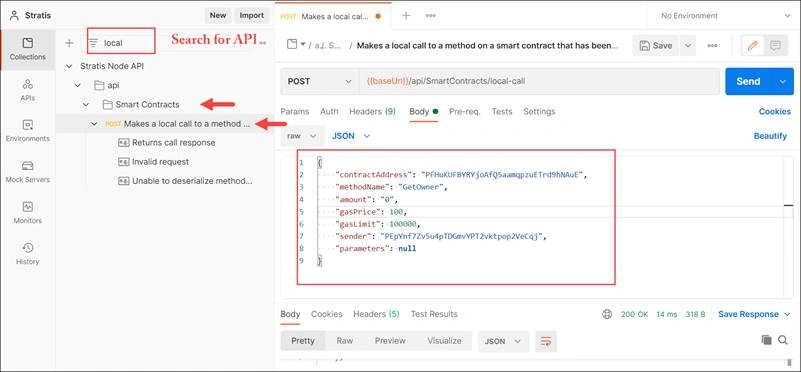Open the Monitors sidebar panel
801x372 pixels.
coord(28,213)
